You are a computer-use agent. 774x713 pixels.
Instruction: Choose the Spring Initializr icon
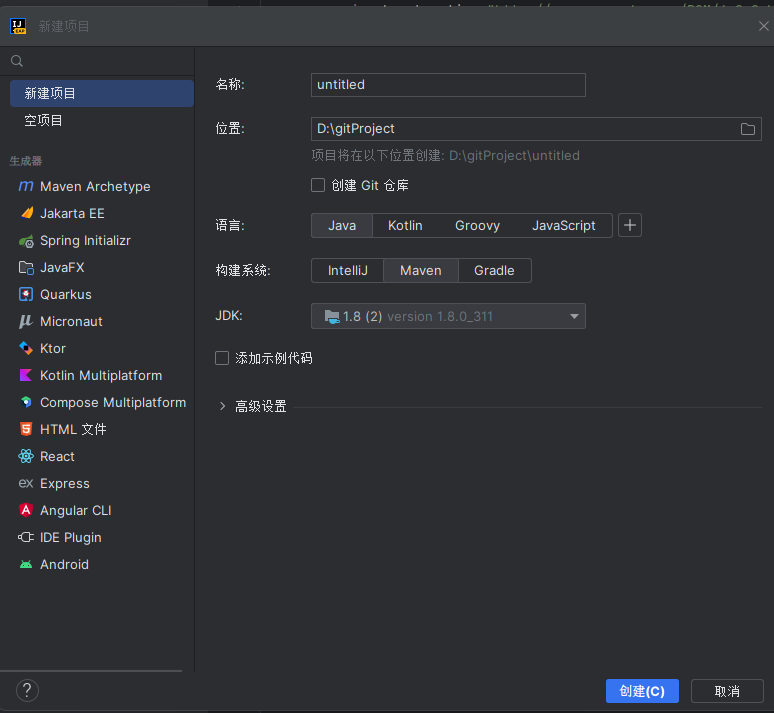click(26, 241)
